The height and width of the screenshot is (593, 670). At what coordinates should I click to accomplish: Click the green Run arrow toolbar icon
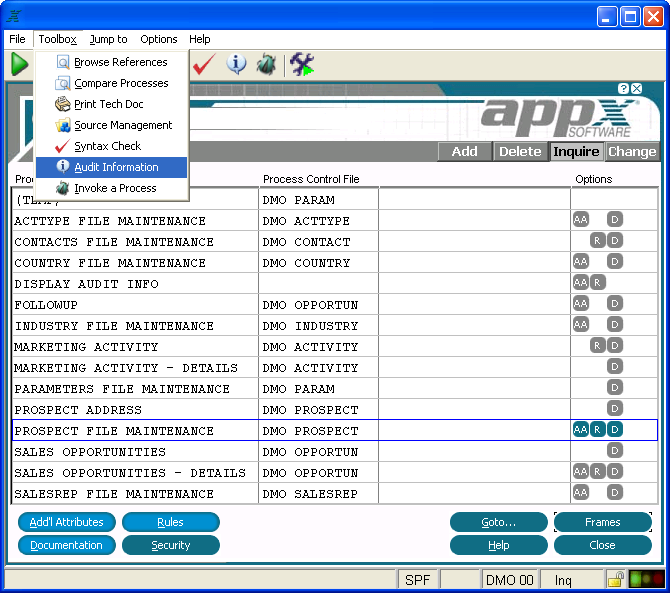coord(20,65)
